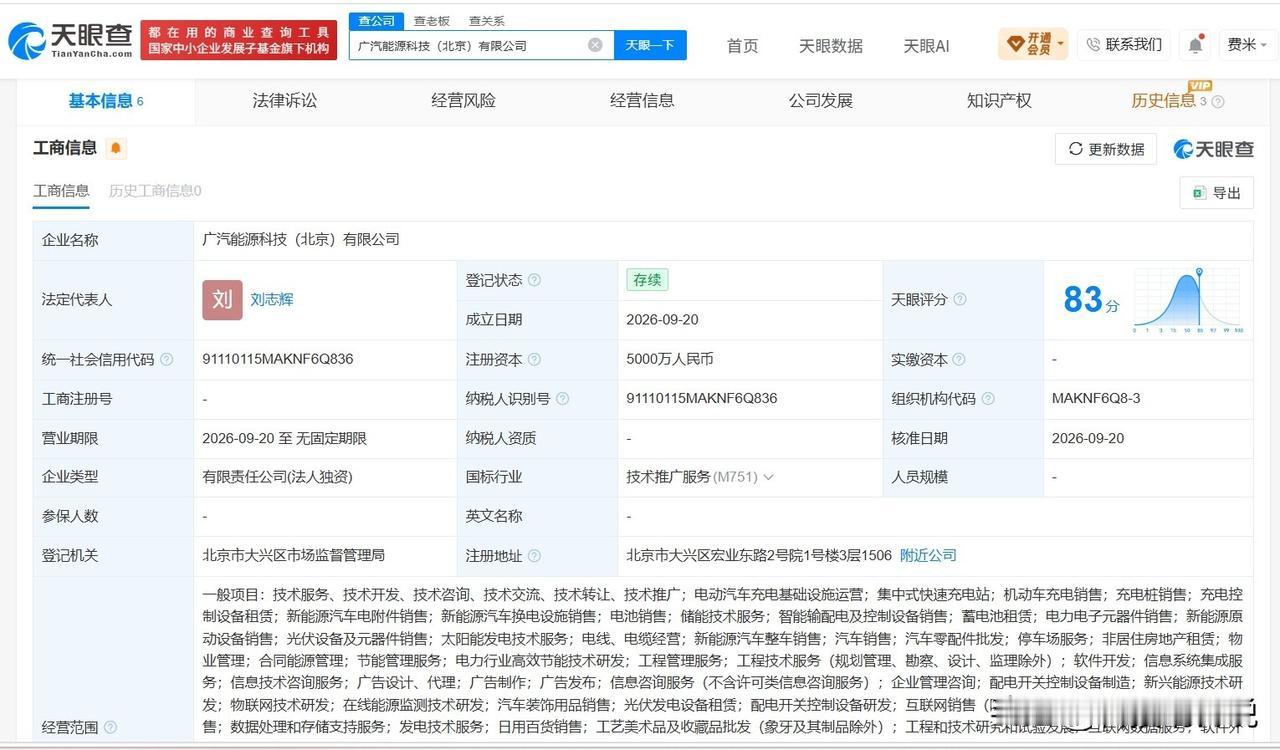Click the Tianyancha watermark logo beside 更新数据
1280x750 pixels.
pyautogui.click(x=1213, y=149)
